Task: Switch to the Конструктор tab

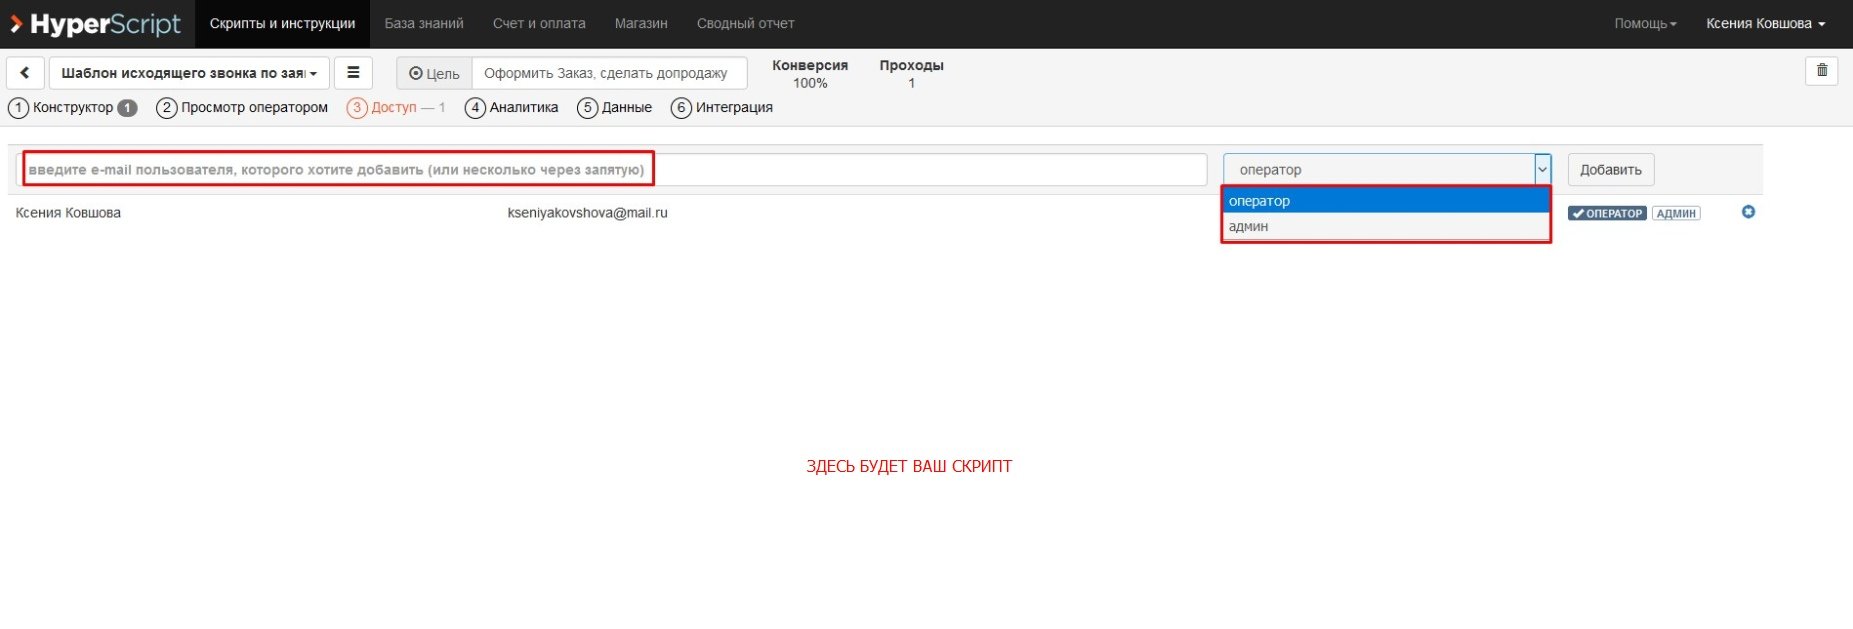Action: point(72,107)
